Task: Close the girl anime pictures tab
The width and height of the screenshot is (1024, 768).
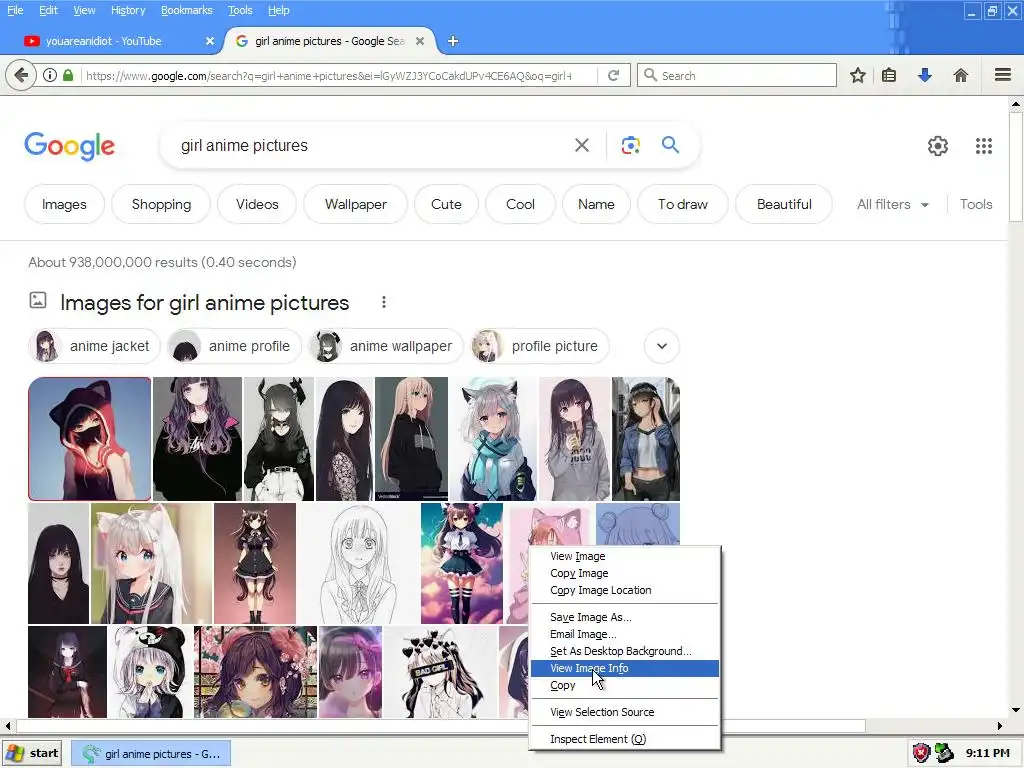Action: click(x=420, y=41)
